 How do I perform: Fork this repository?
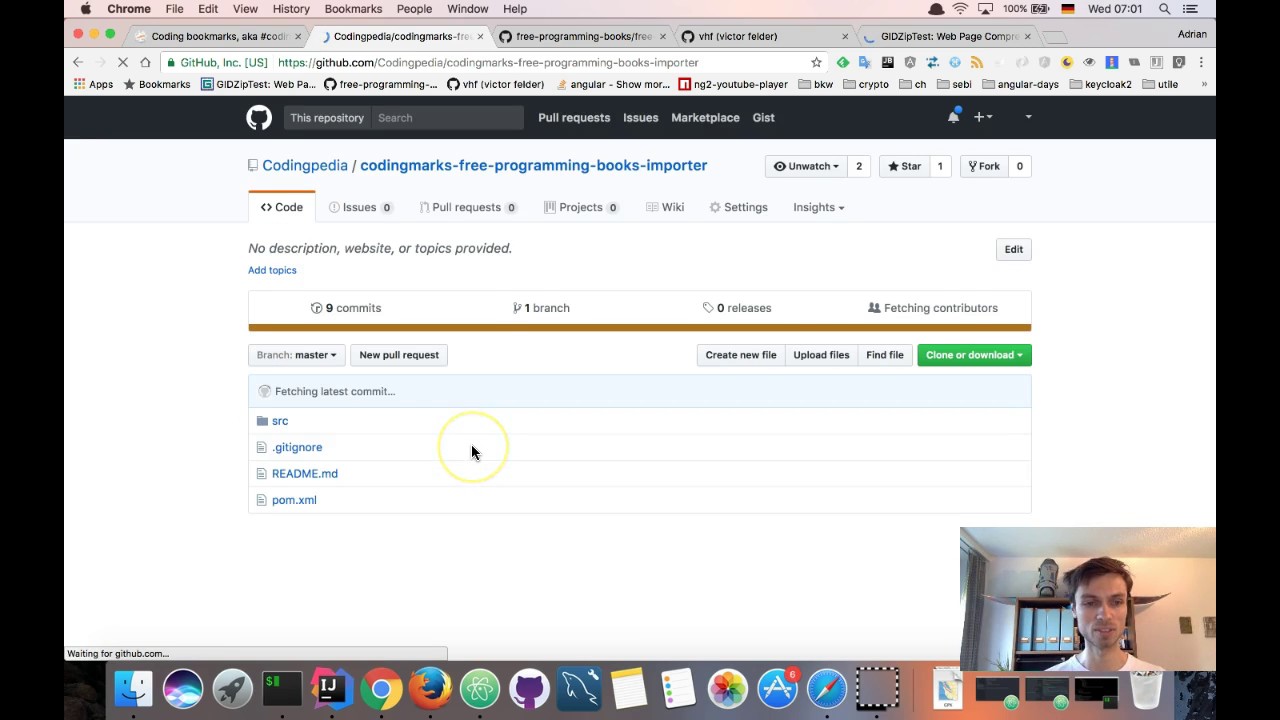pyautogui.click(x=982, y=166)
